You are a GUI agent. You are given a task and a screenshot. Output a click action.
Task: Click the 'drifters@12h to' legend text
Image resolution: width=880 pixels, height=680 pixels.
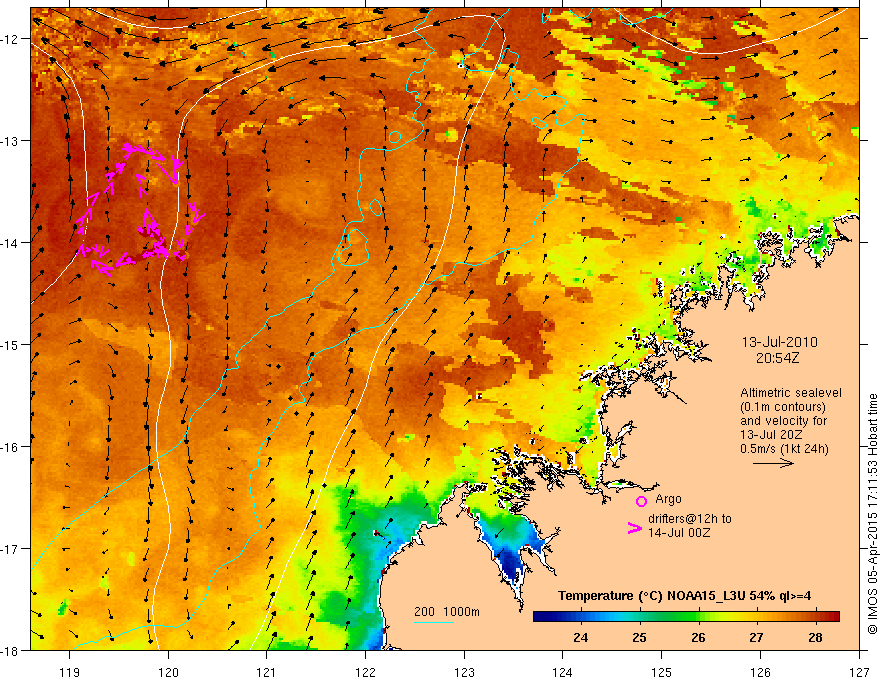click(x=690, y=519)
